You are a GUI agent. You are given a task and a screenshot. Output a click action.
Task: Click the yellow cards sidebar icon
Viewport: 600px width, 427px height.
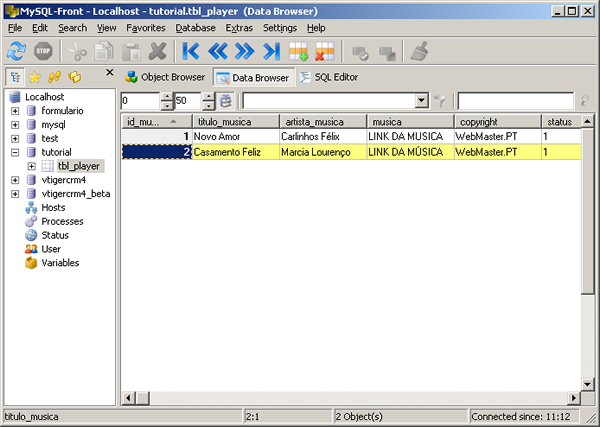(x=74, y=77)
